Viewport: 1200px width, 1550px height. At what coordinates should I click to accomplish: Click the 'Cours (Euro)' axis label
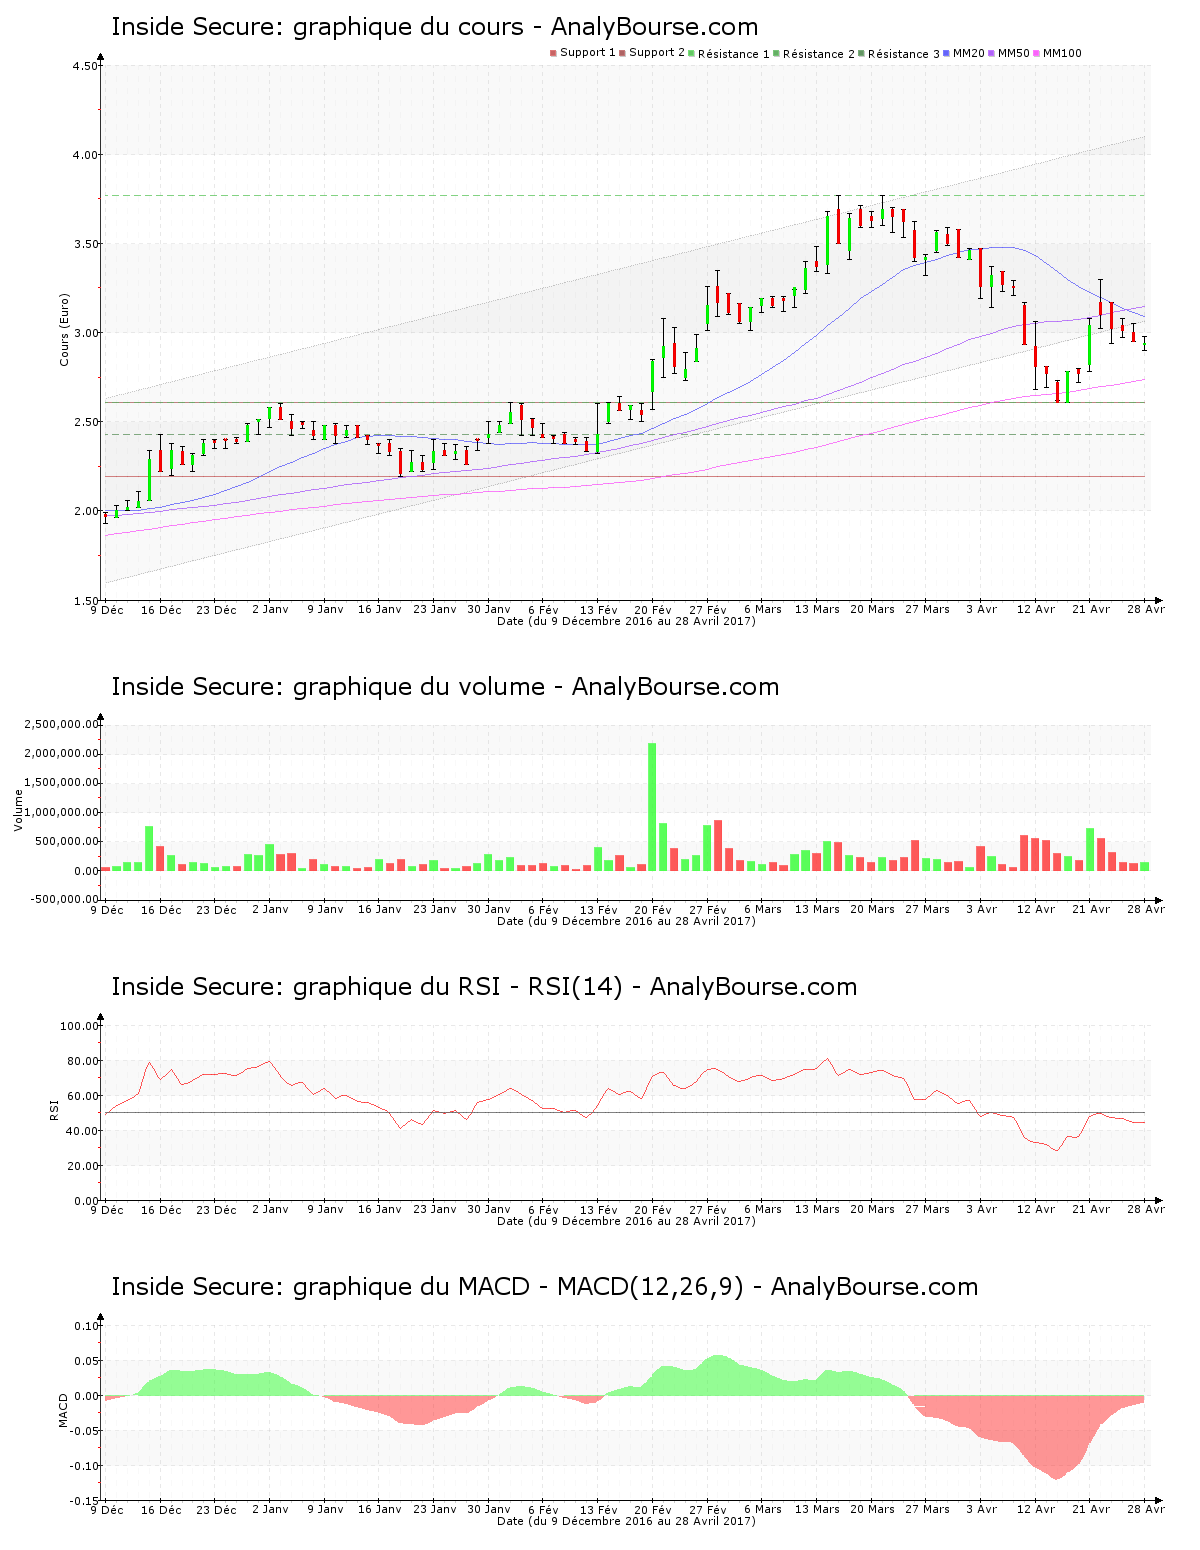pyautogui.click(x=65, y=329)
